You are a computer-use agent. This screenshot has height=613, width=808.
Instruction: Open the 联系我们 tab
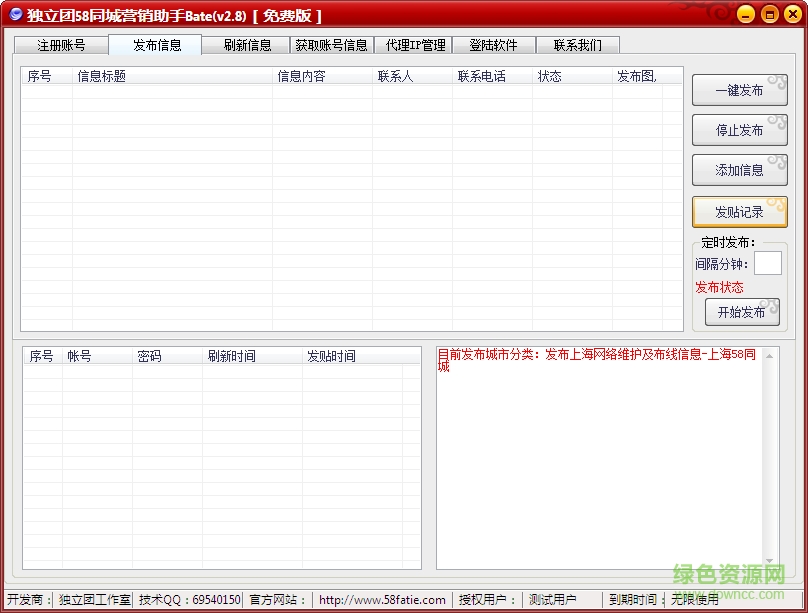click(x=578, y=44)
